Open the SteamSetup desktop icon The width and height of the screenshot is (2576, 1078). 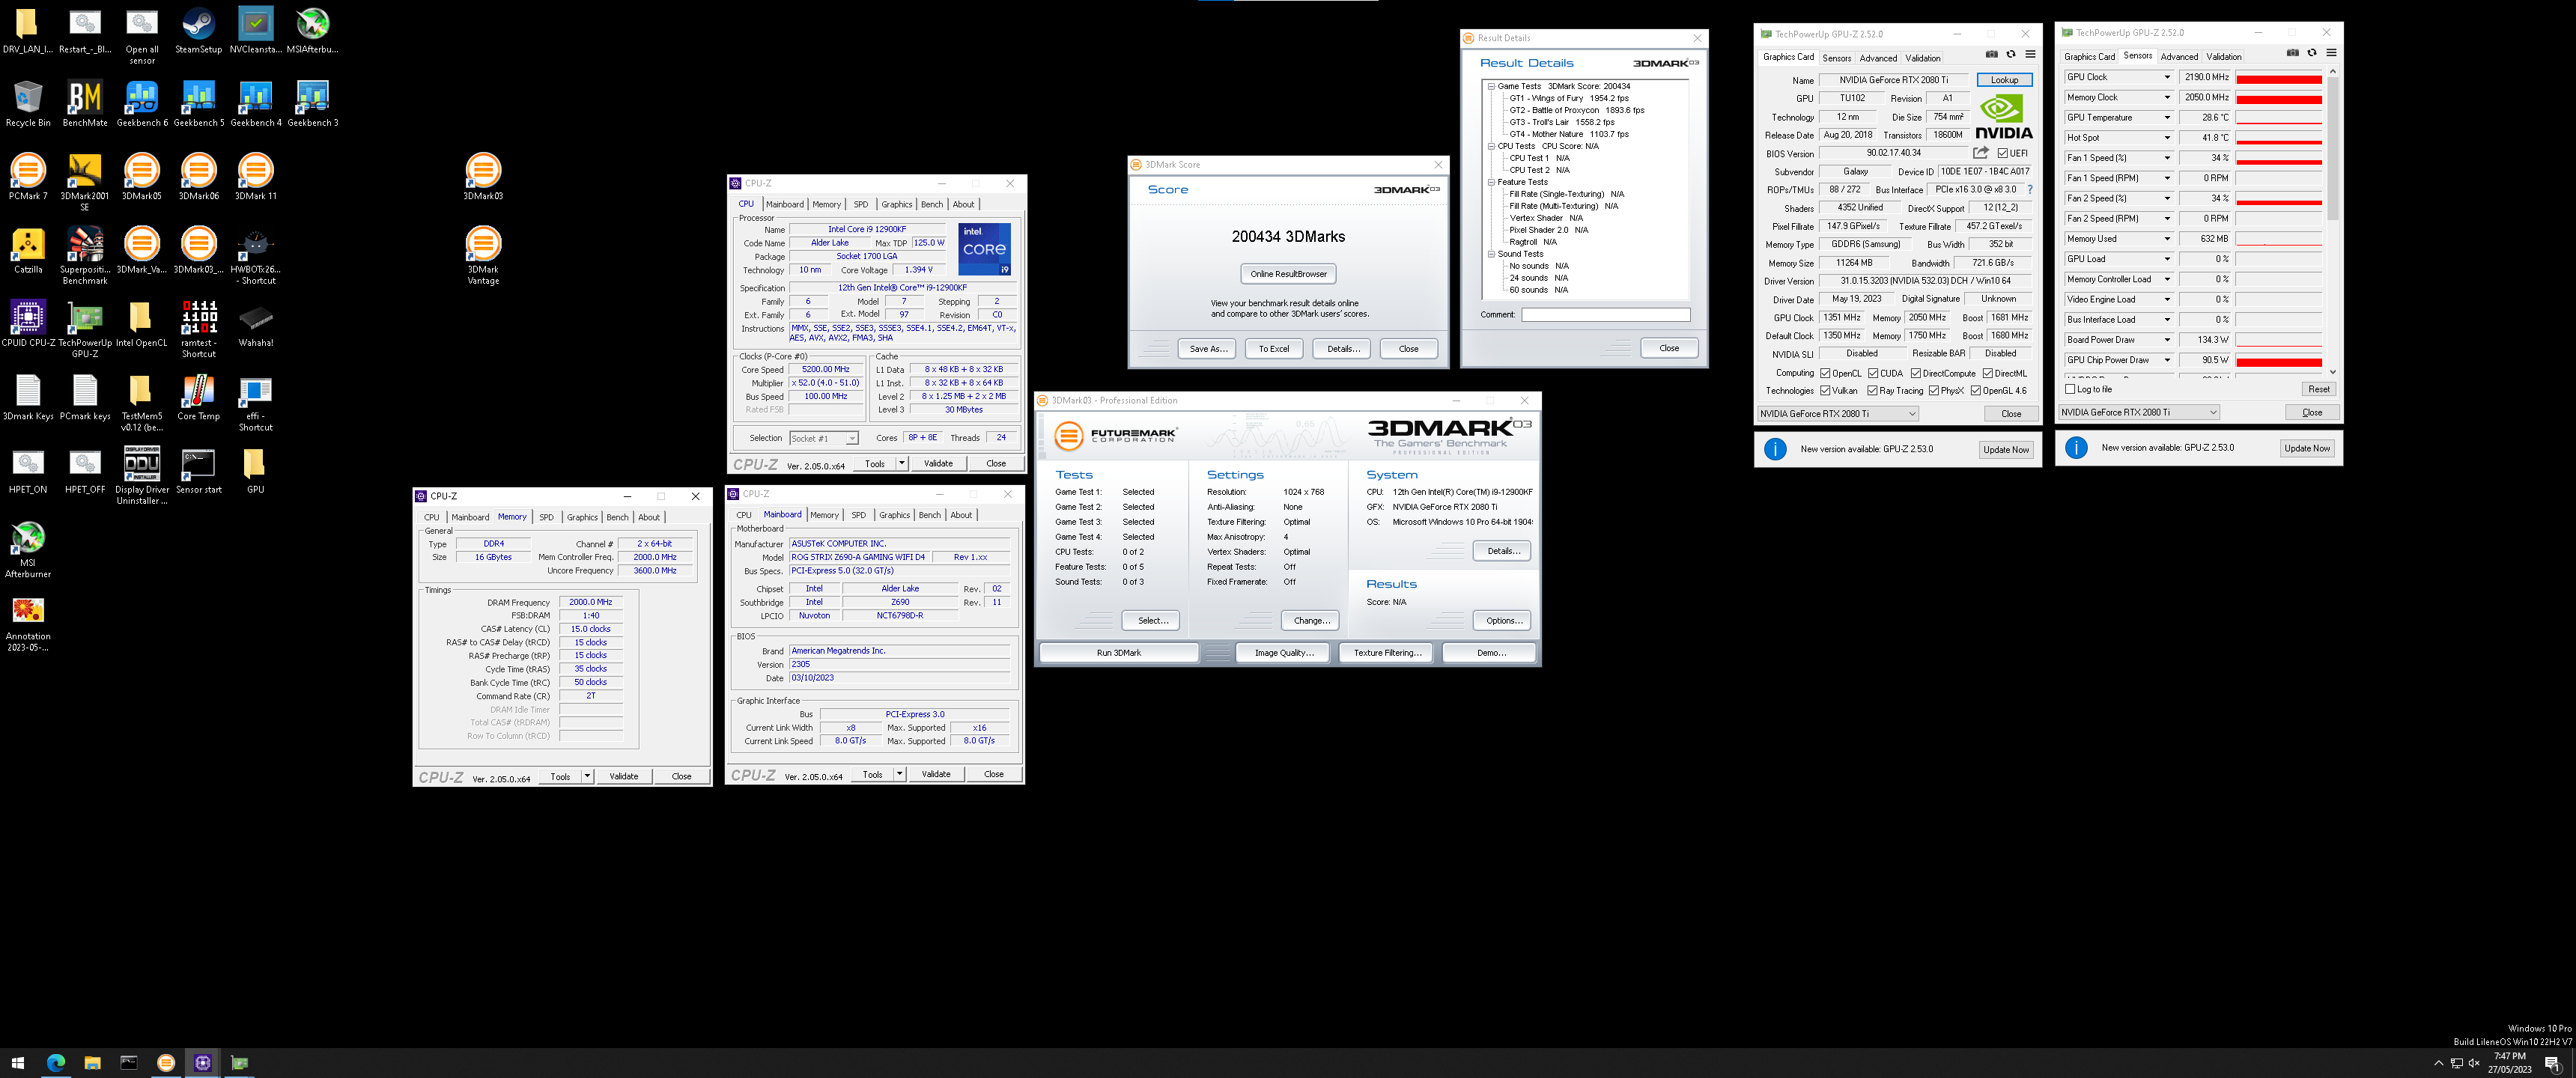coord(199,31)
